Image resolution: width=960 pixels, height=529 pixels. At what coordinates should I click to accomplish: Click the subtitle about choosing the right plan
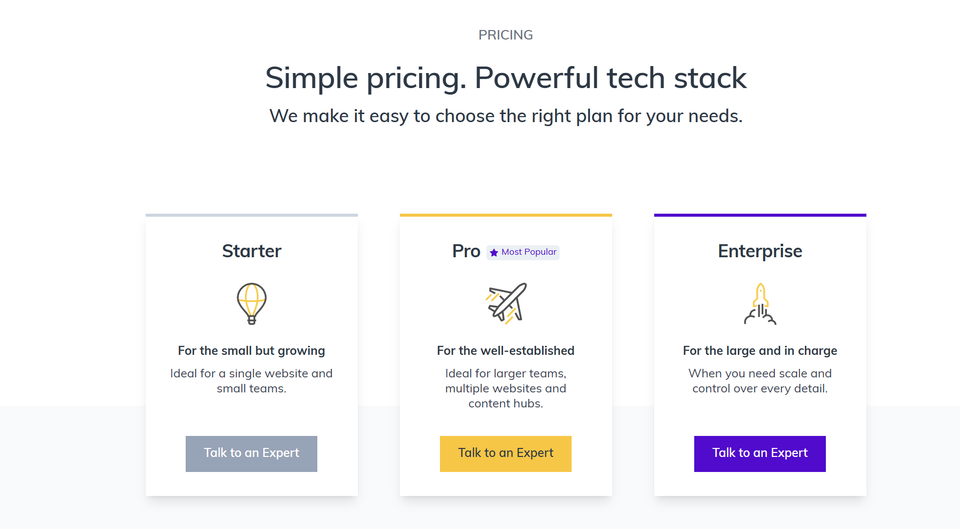click(x=506, y=116)
